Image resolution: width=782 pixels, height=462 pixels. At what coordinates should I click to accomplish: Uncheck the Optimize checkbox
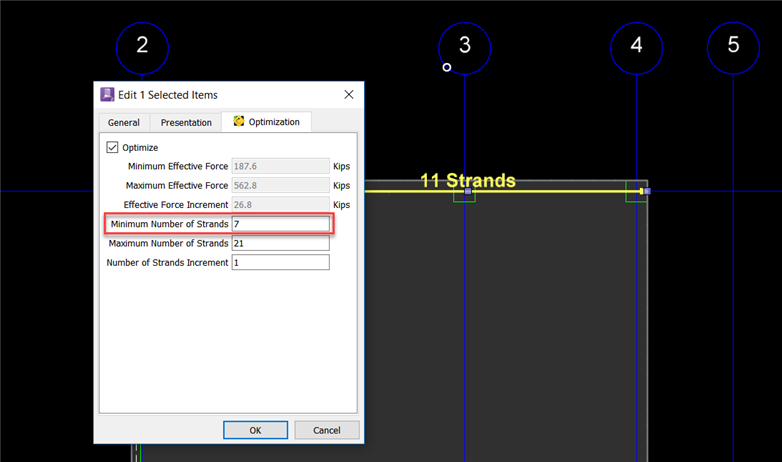[112, 147]
